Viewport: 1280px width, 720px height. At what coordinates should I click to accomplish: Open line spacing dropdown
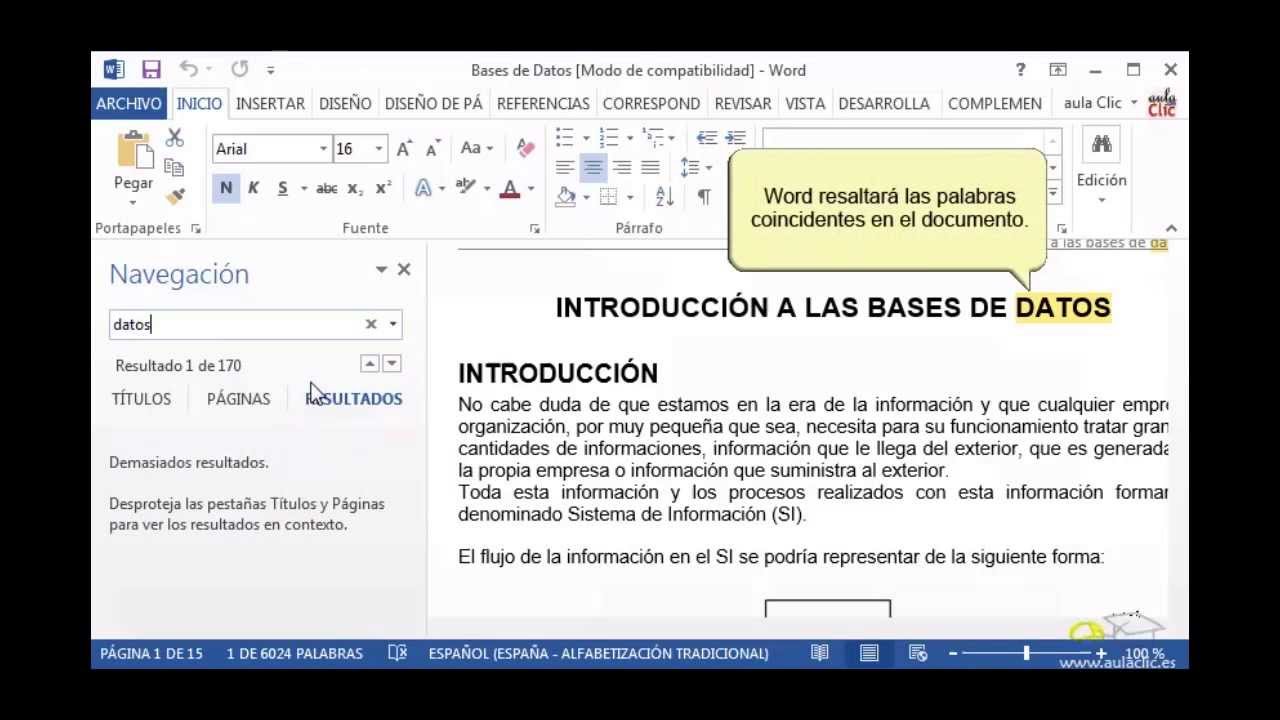coord(696,167)
